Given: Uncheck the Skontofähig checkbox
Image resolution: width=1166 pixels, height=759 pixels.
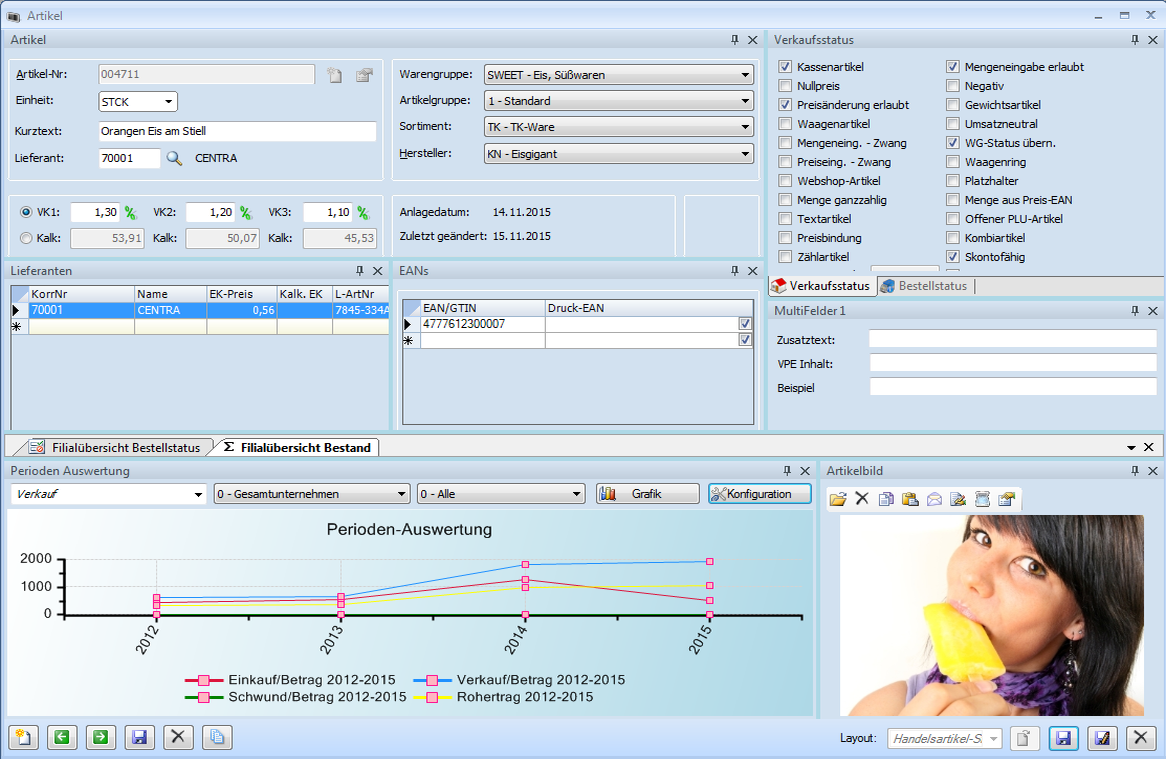Looking at the screenshot, I should coord(954,257).
